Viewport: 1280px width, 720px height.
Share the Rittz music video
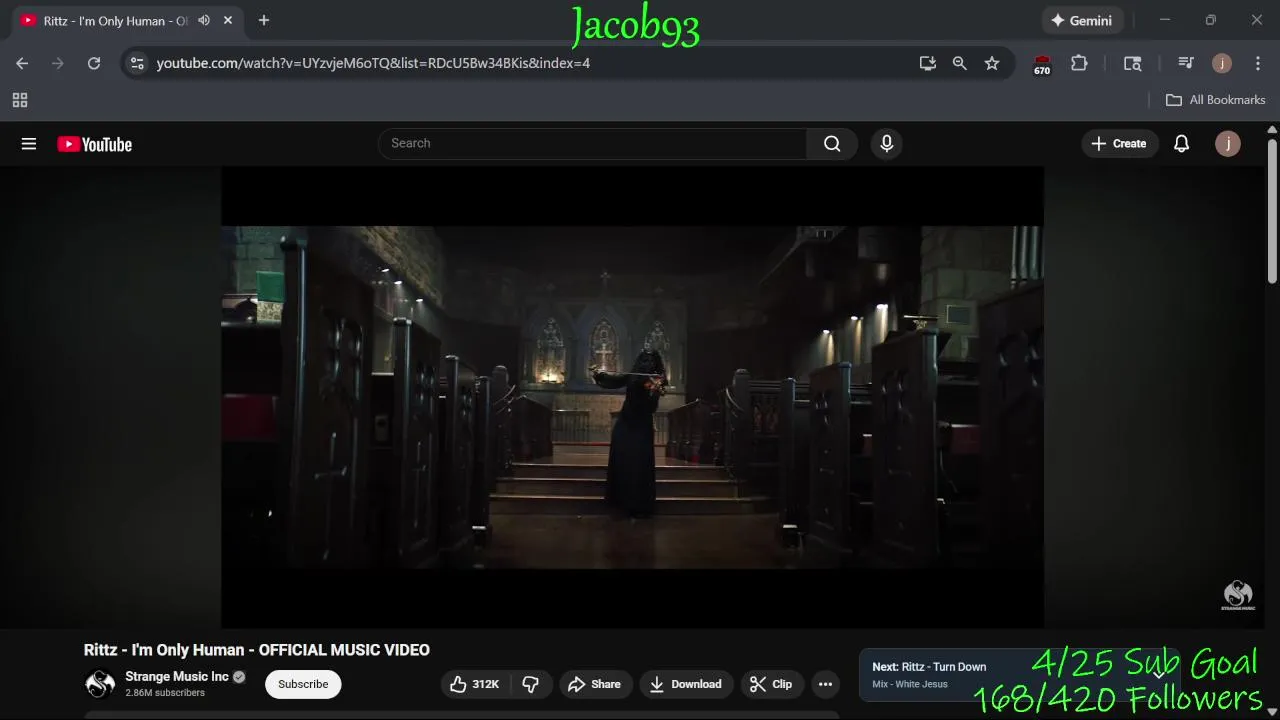click(x=595, y=684)
